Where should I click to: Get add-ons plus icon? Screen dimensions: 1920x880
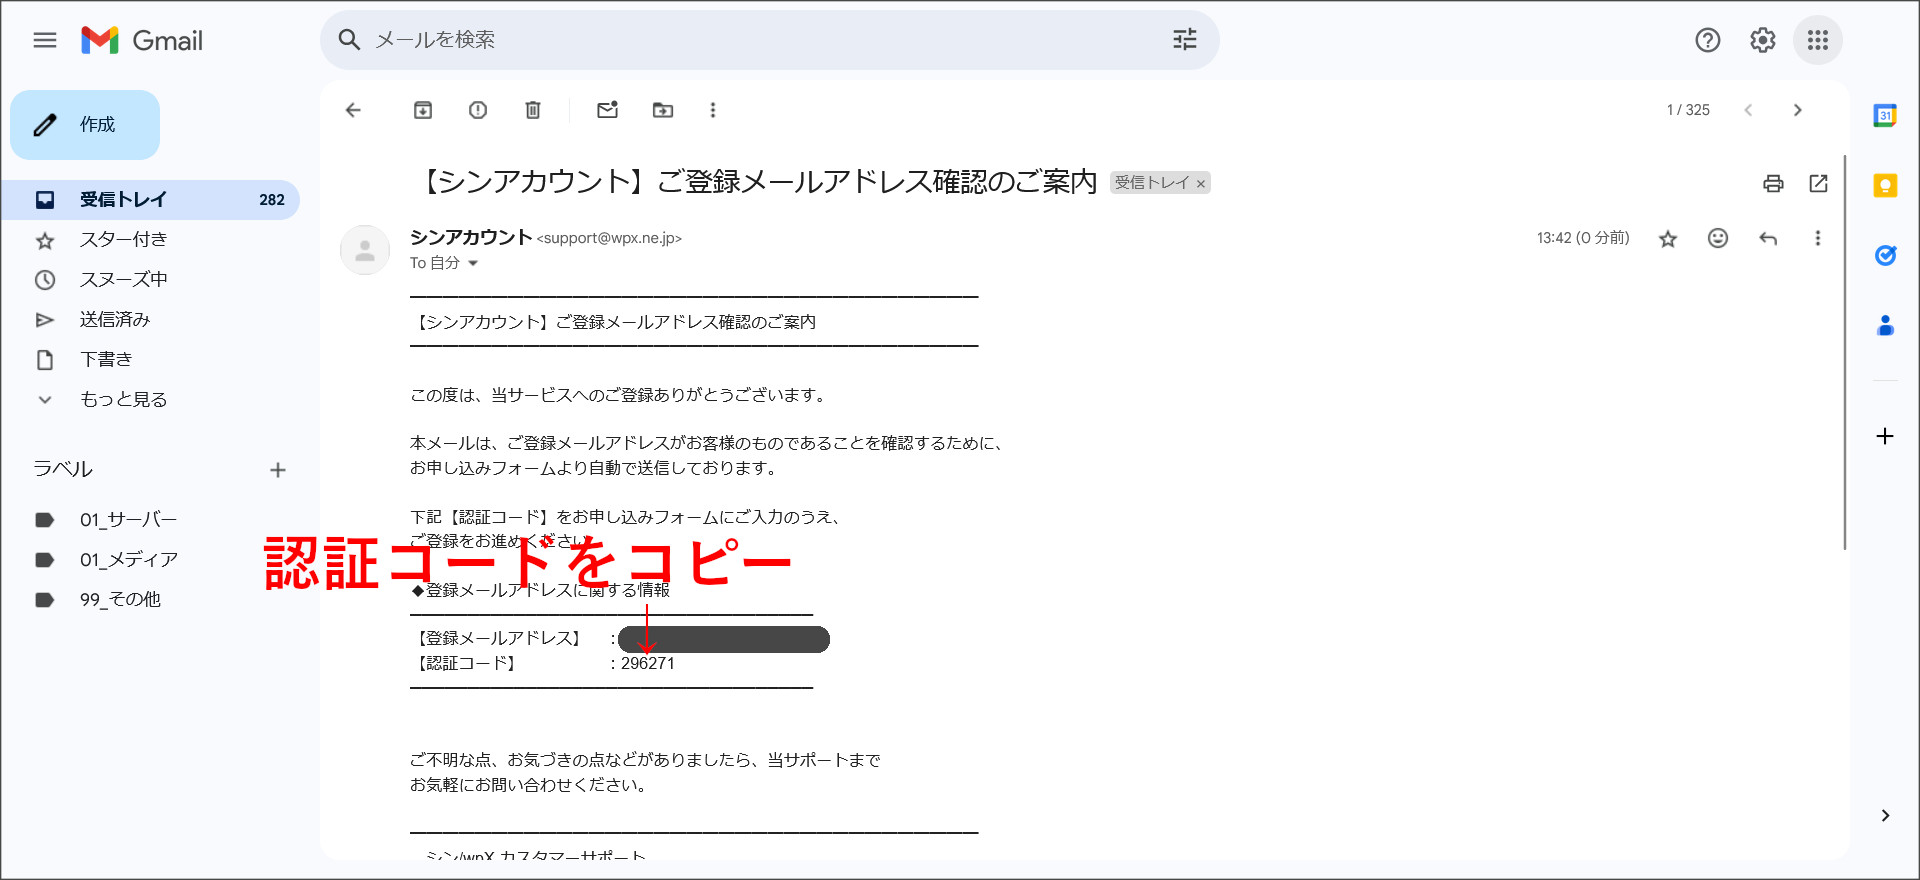click(x=1885, y=436)
